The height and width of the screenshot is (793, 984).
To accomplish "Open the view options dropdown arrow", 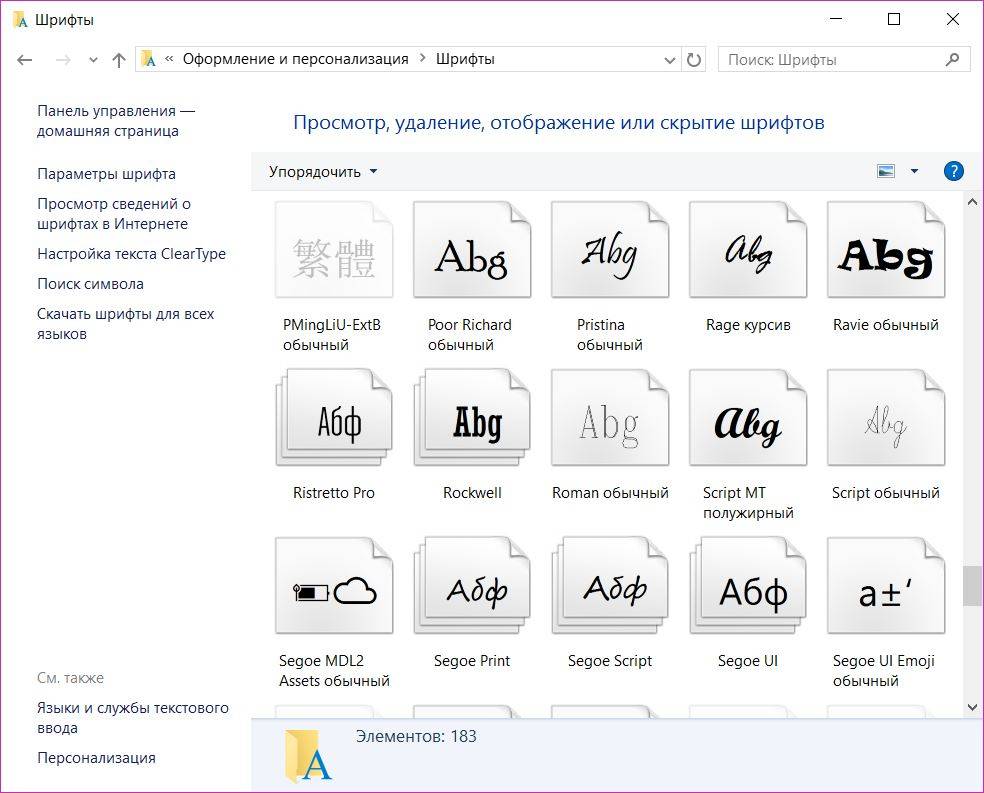I will [x=914, y=171].
